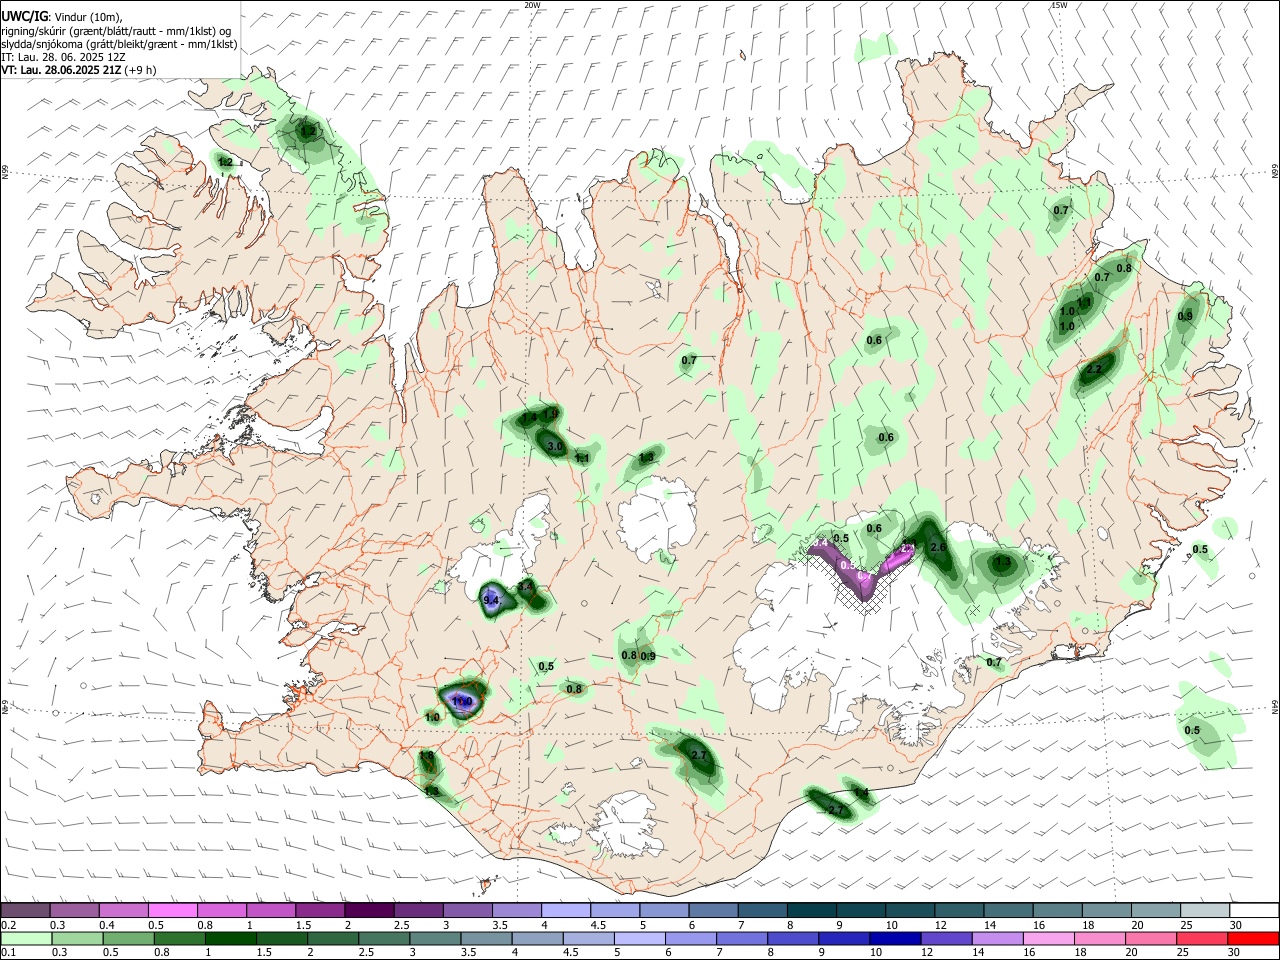The height and width of the screenshot is (960, 1280).
Task: Select the darkest purple 2 snow-scale swatch
Action: tap(370, 910)
